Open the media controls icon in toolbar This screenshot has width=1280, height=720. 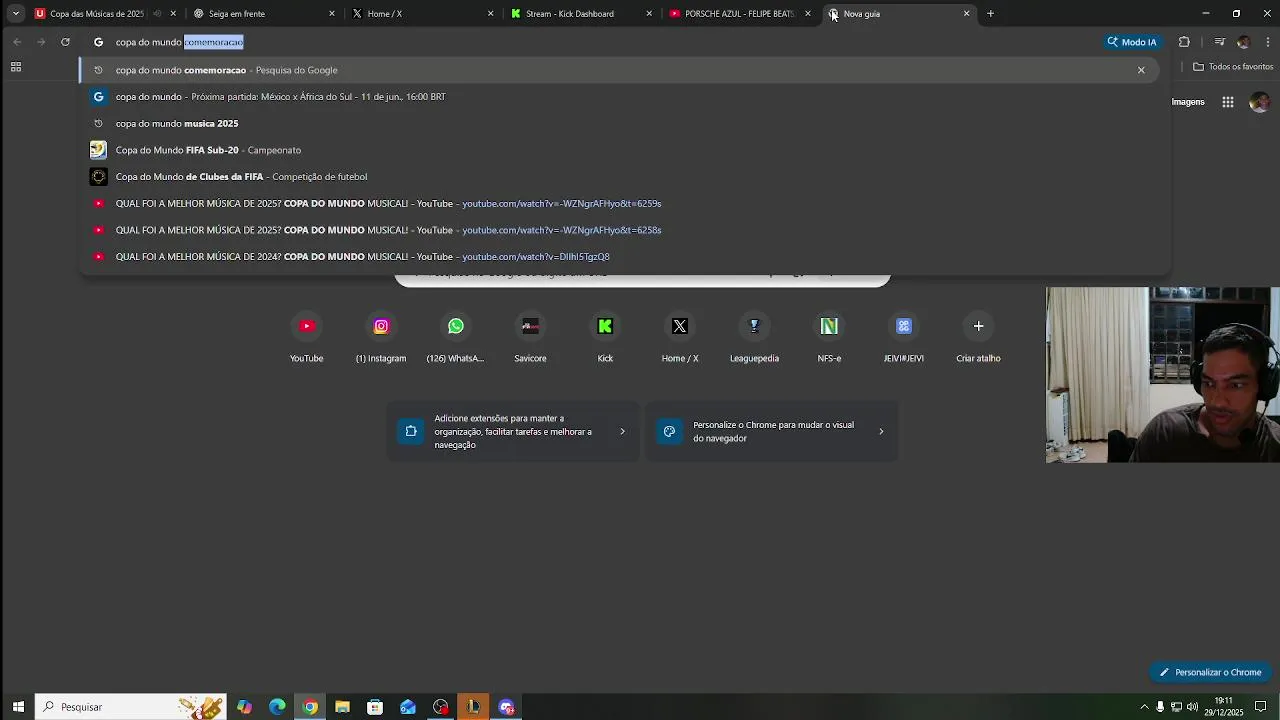[1219, 42]
